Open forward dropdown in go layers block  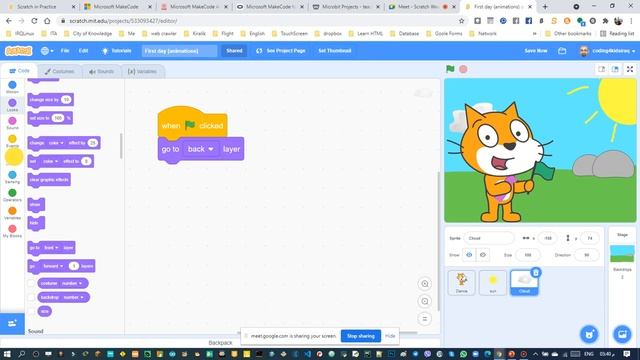click(x=53, y=266)
